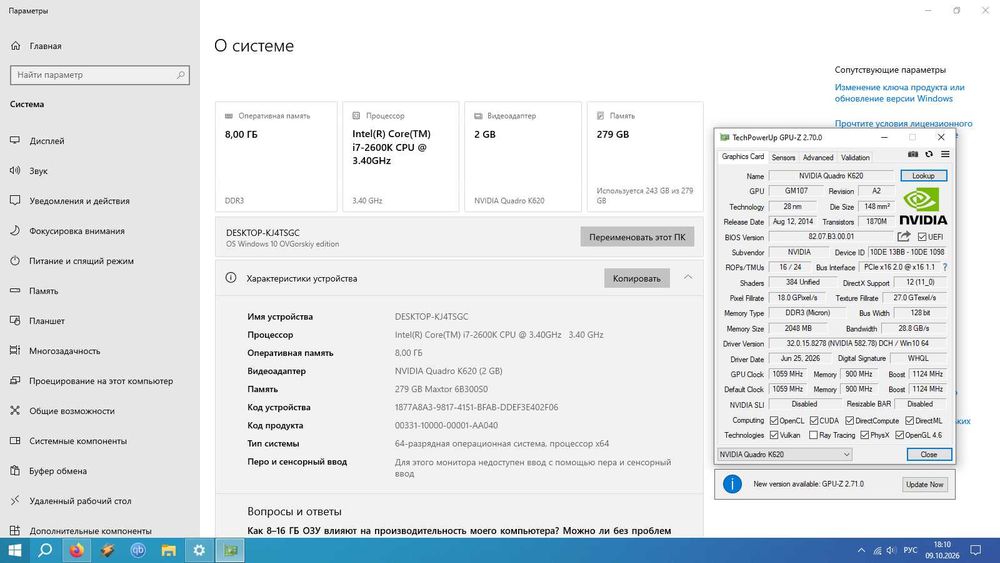Click the РУС language indicator

pyautogui.click(x=911, y=550)
